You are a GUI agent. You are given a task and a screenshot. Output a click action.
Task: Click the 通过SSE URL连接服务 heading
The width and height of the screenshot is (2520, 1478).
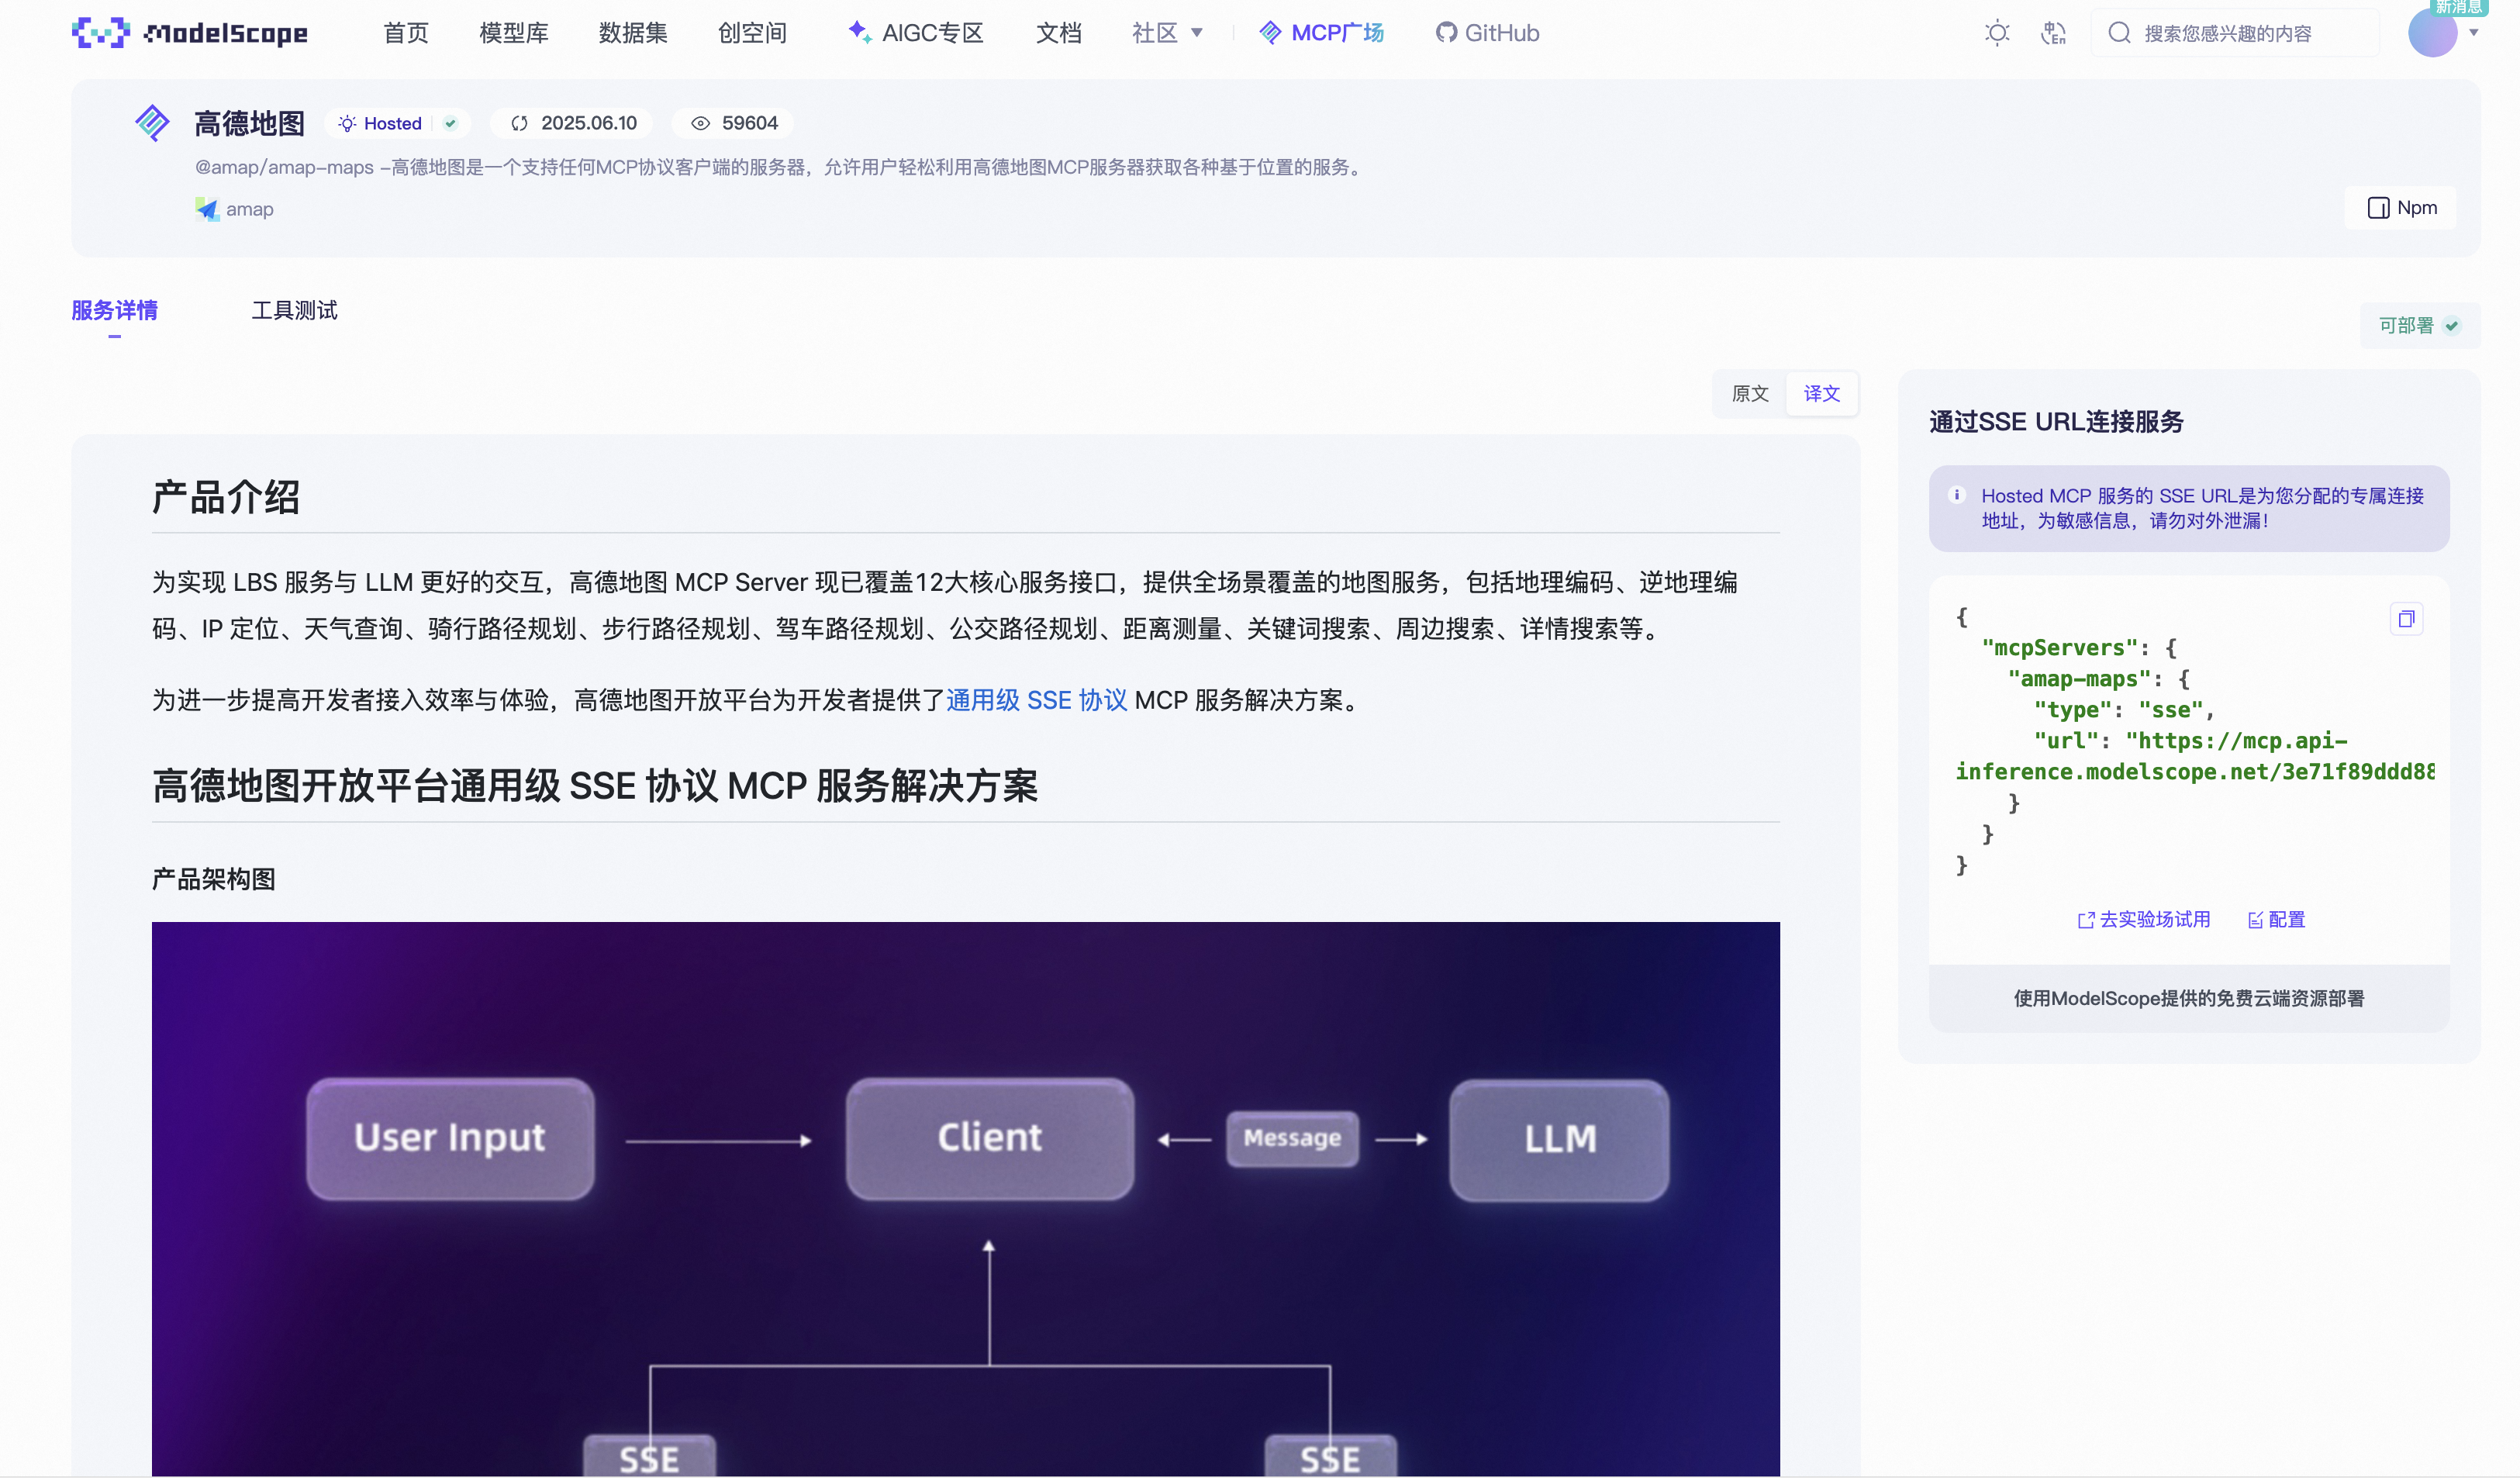click(2056, 421)
